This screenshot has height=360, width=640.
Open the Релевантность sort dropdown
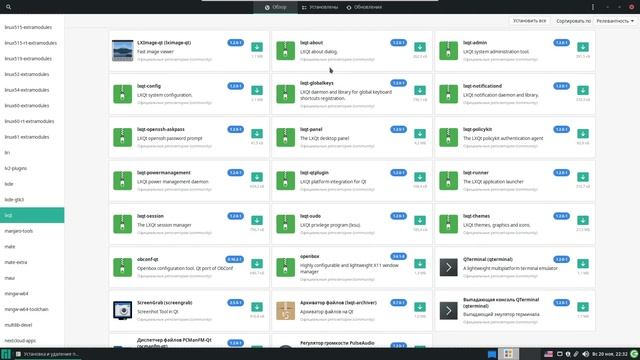click(x=615, y=21)
